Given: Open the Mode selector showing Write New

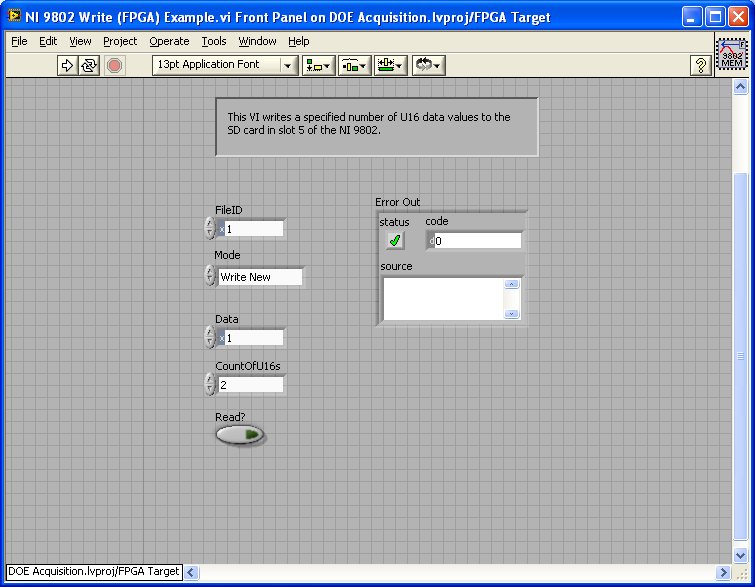Looking at the screenshot, I should point(260,277).
